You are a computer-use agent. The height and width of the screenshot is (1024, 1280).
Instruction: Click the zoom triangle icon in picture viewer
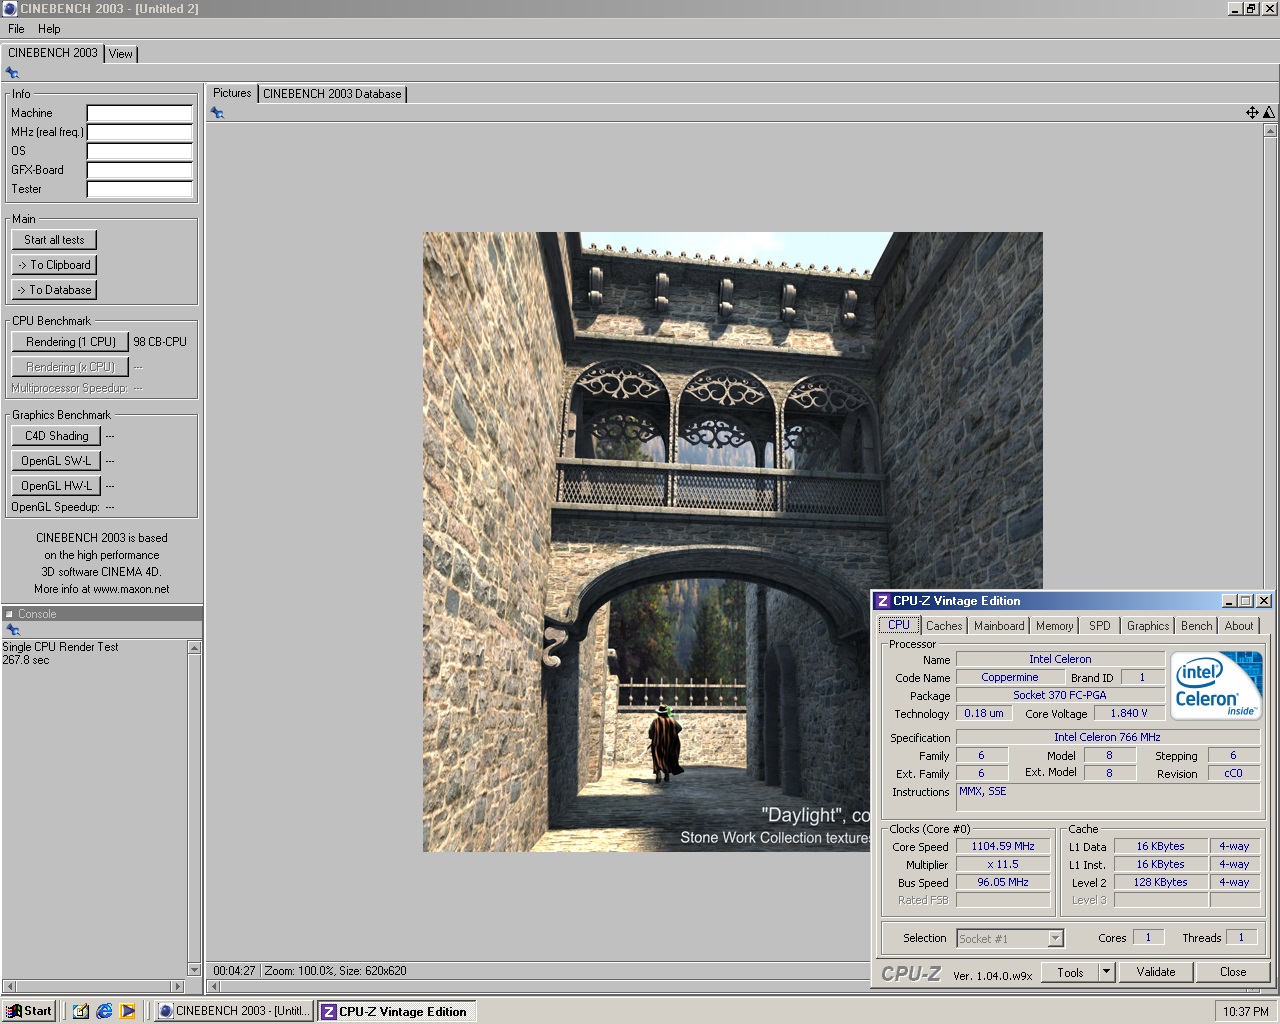pyautogui.click(x=1269, y=113)
